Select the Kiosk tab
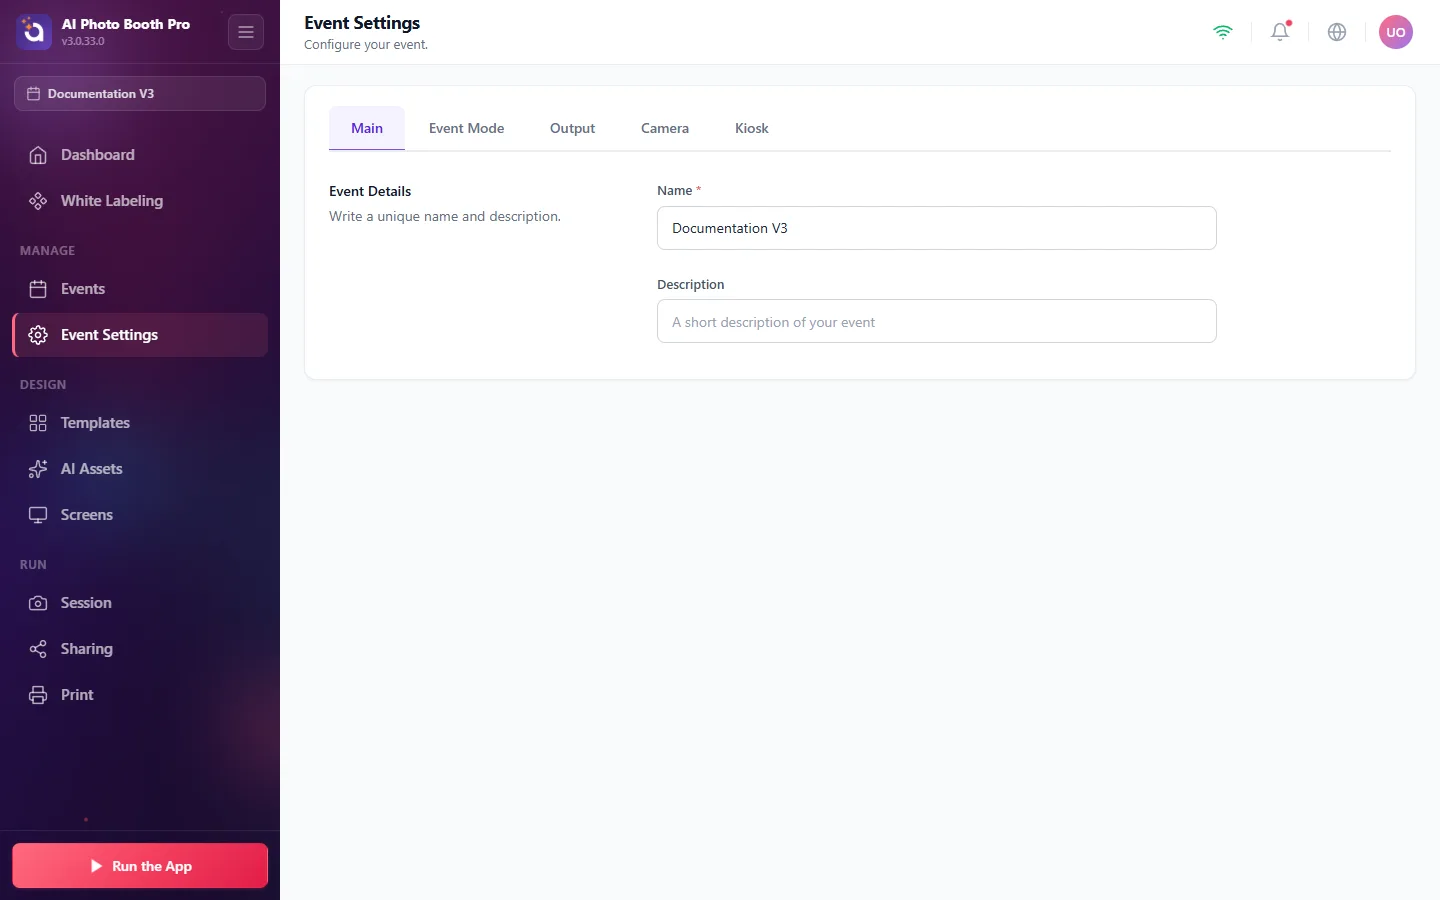 752,128
